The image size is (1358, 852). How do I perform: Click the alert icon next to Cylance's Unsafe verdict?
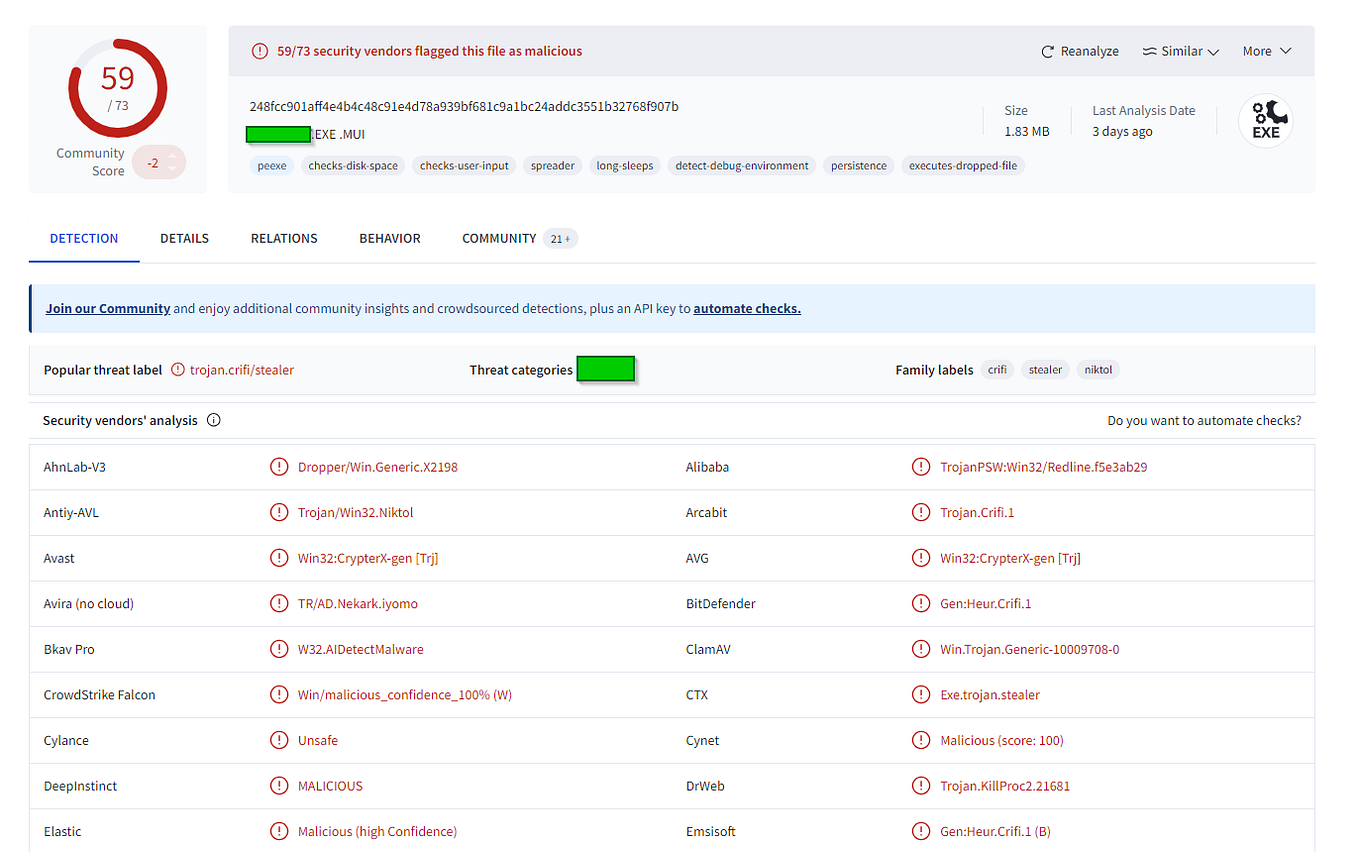click(279, 740)
